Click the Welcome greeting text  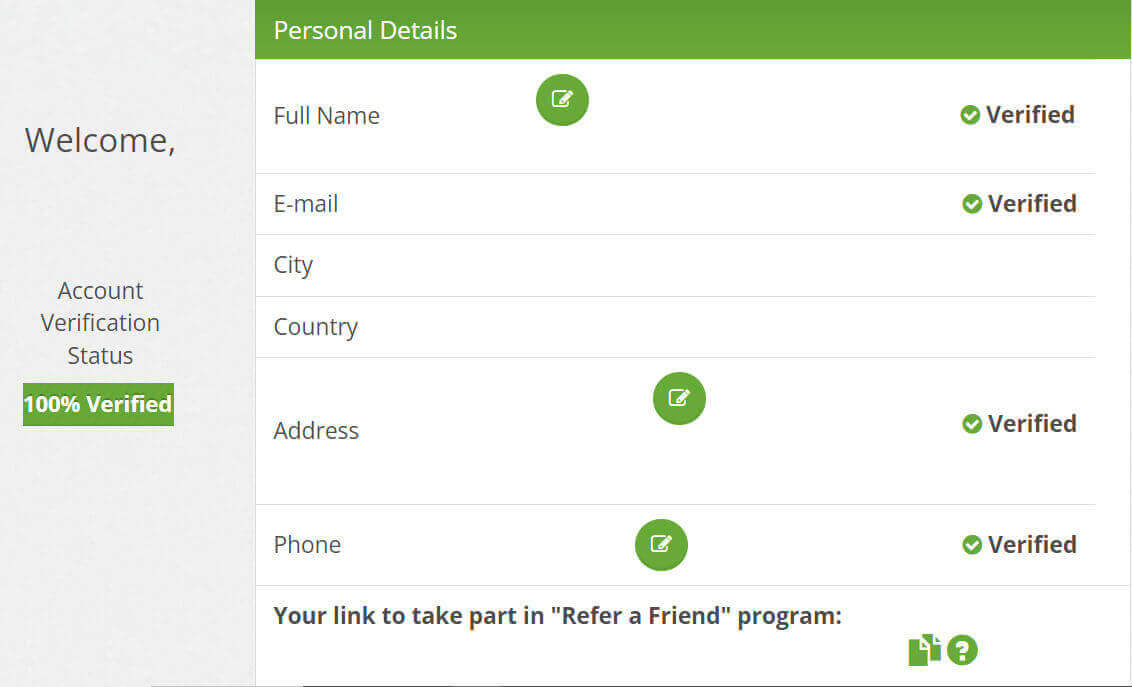tap(100, 140)
